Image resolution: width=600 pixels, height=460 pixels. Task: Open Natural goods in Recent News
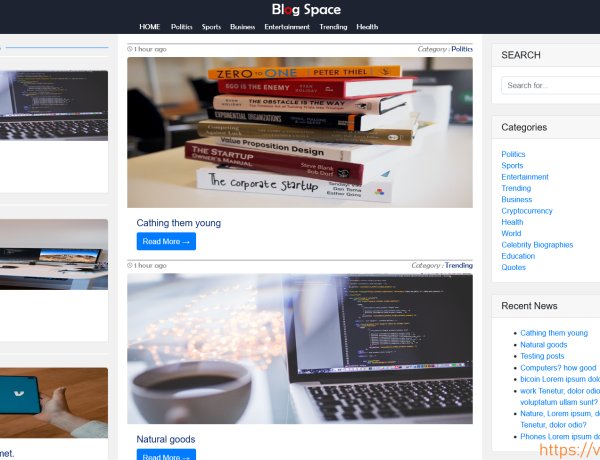point(543,345)
